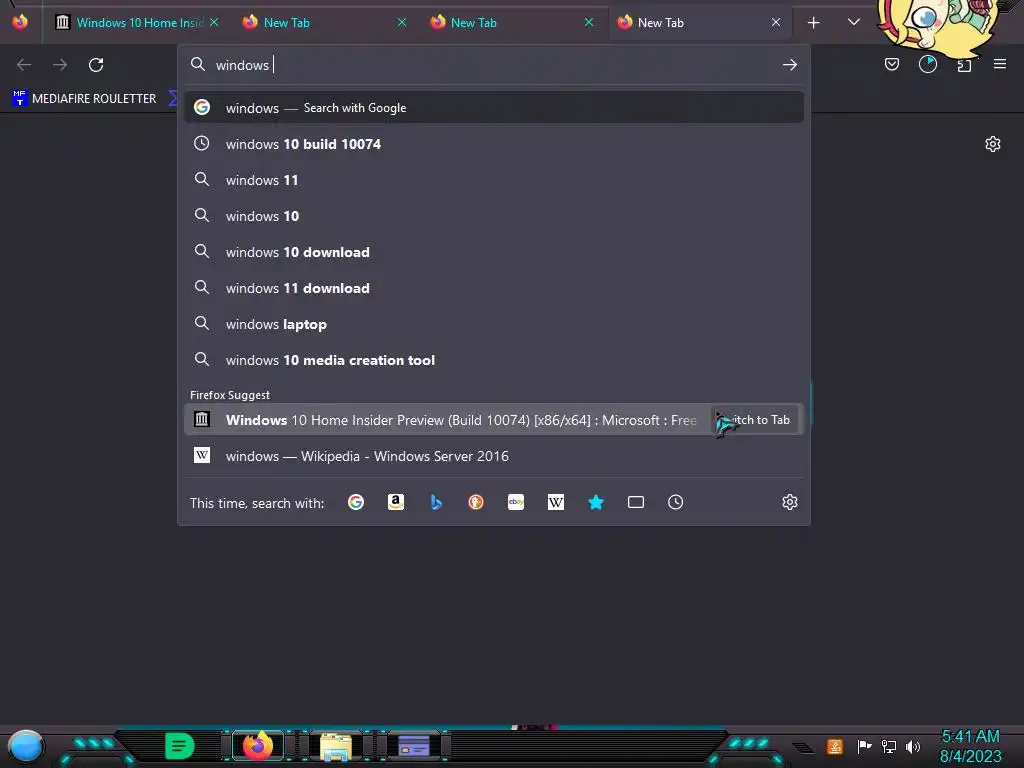The height and width of the screenshot is (768, 1024).
Task: Open the clock showing 5:41 AM
Action: (970, 746)
